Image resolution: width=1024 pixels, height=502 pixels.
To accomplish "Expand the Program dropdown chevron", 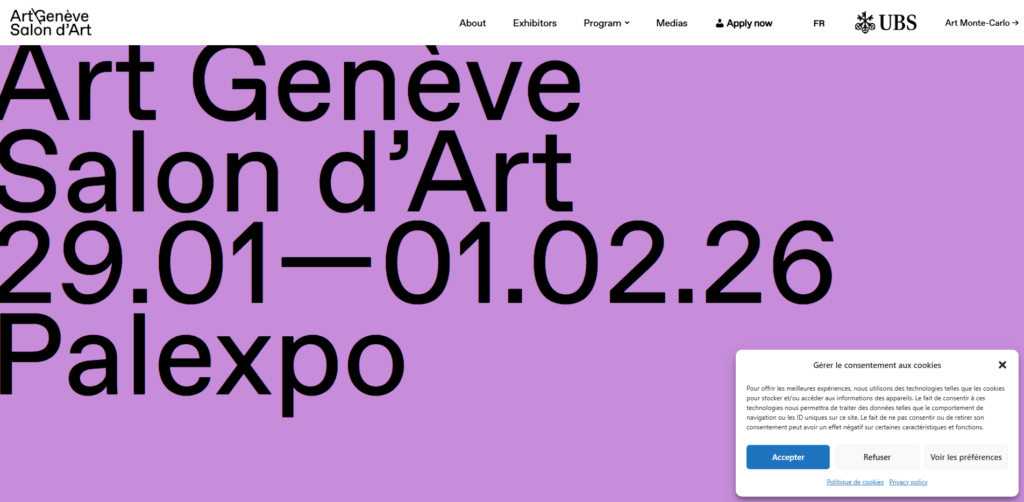I will 627,23.
